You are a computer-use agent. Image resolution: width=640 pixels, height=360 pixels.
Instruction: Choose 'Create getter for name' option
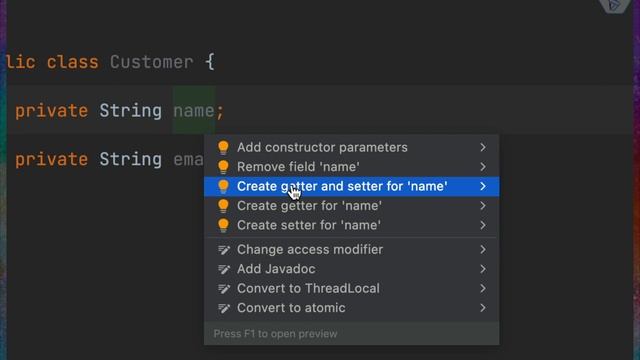click(x=351, y=206)
